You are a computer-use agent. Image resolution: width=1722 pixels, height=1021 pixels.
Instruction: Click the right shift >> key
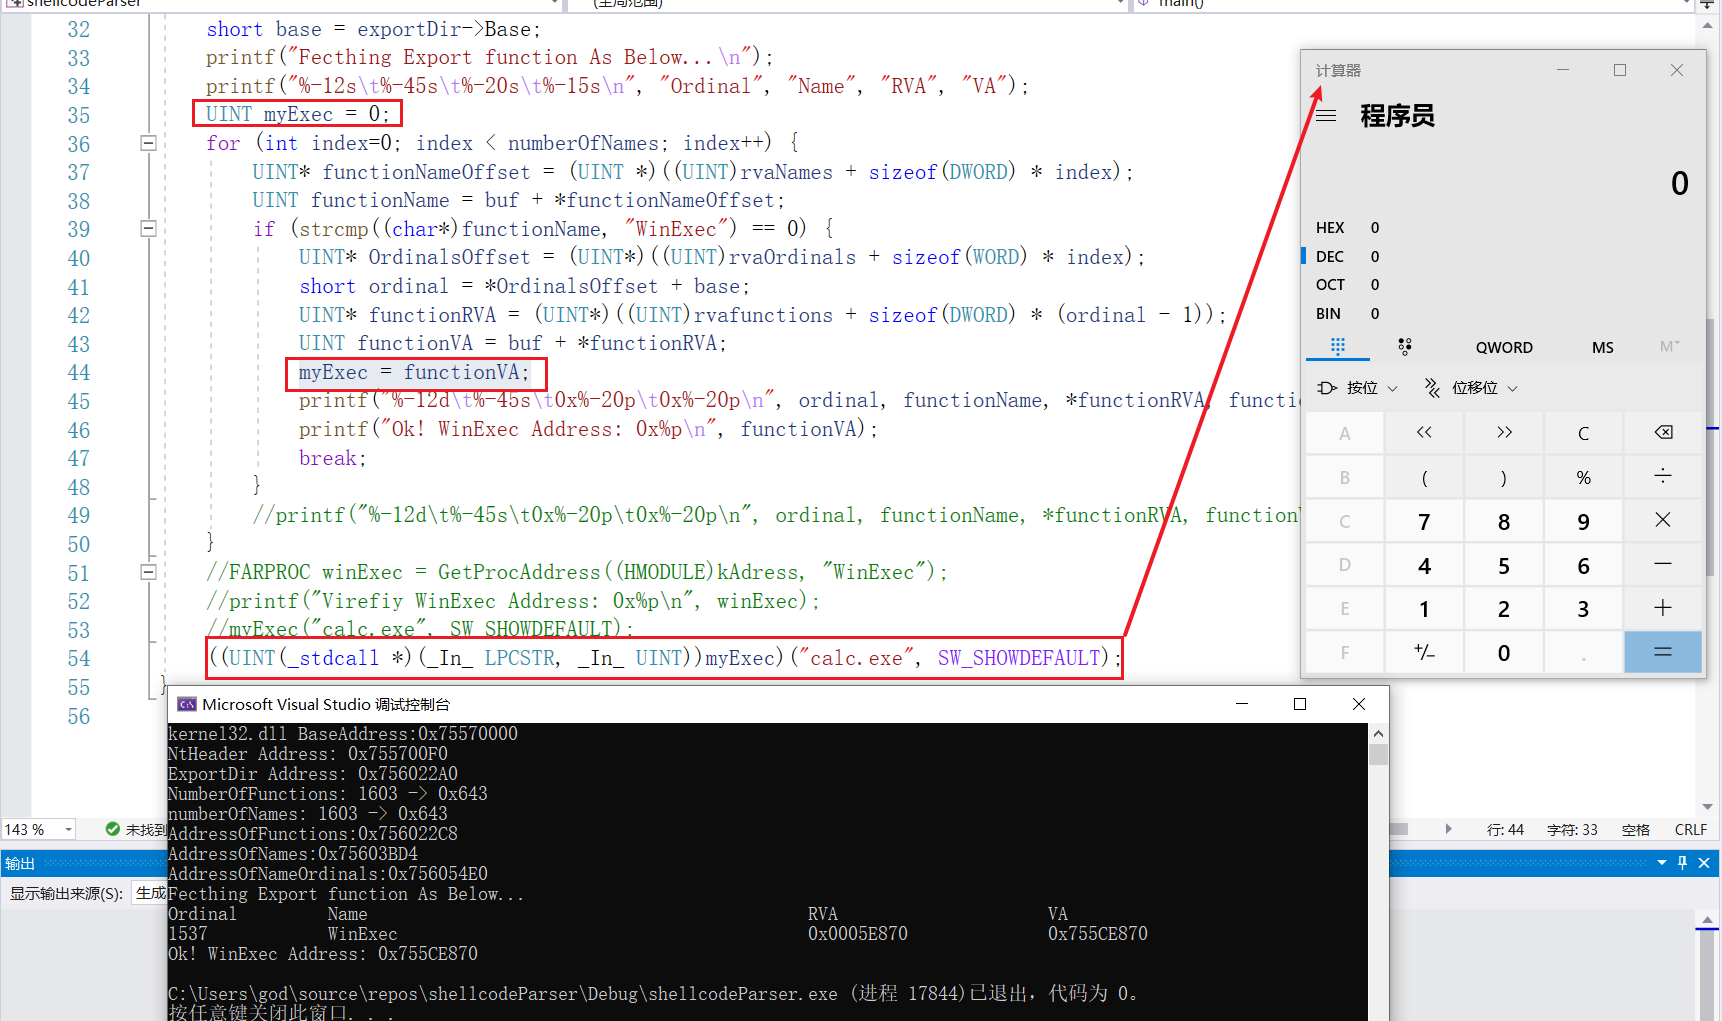pos(1504,433)
